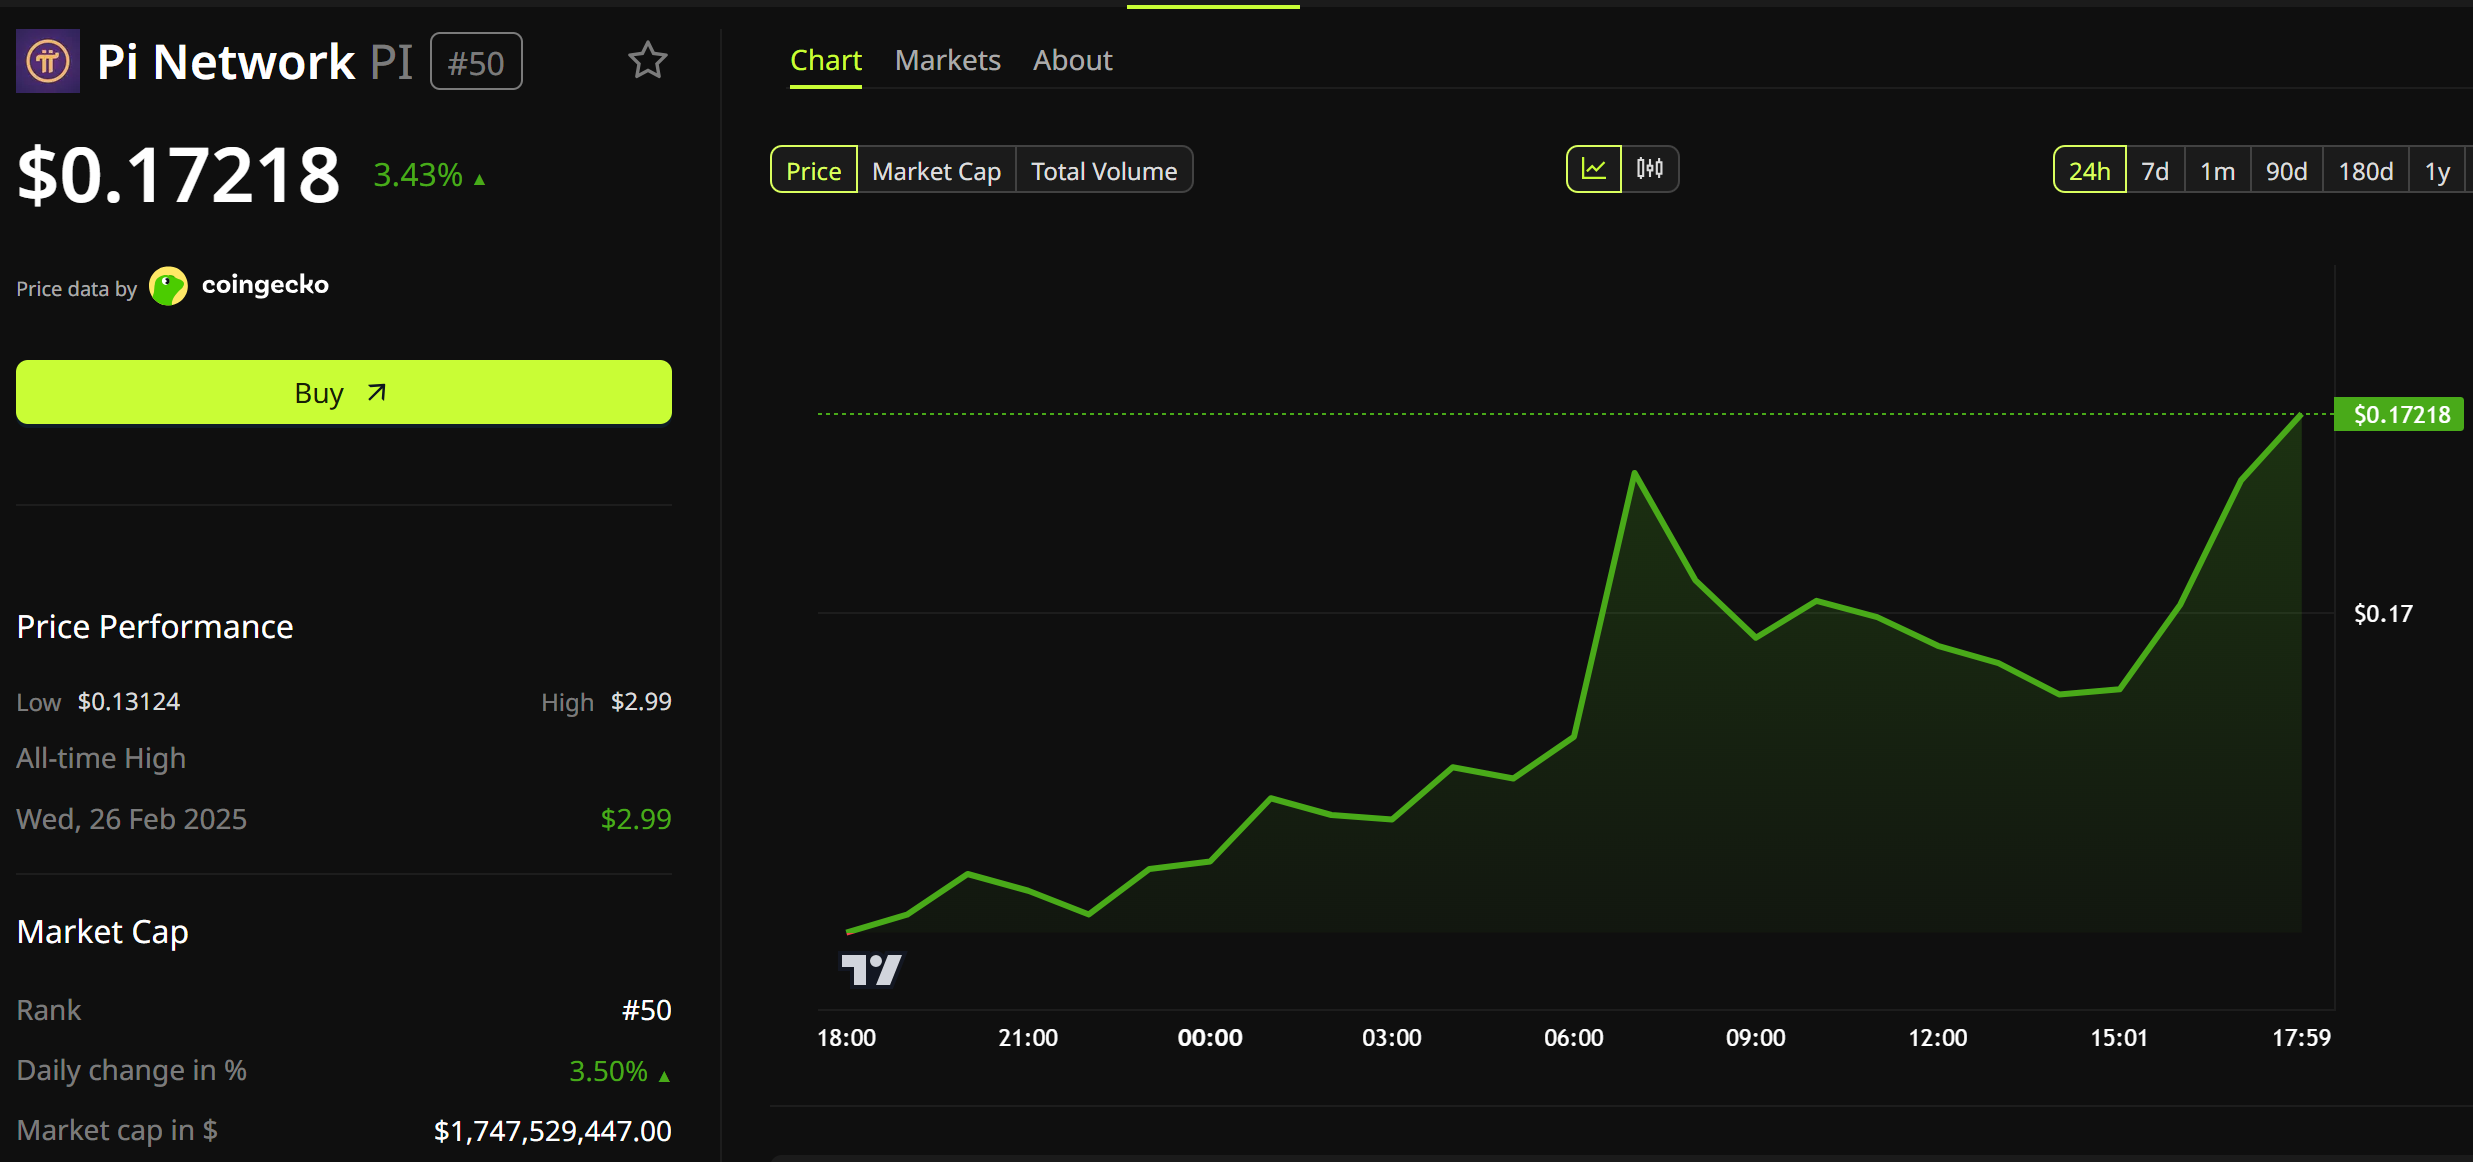The width and height of the screenshot is (2473, 1162).
Task: Click the #50 rank badge
Action: [x=476, y=61]
